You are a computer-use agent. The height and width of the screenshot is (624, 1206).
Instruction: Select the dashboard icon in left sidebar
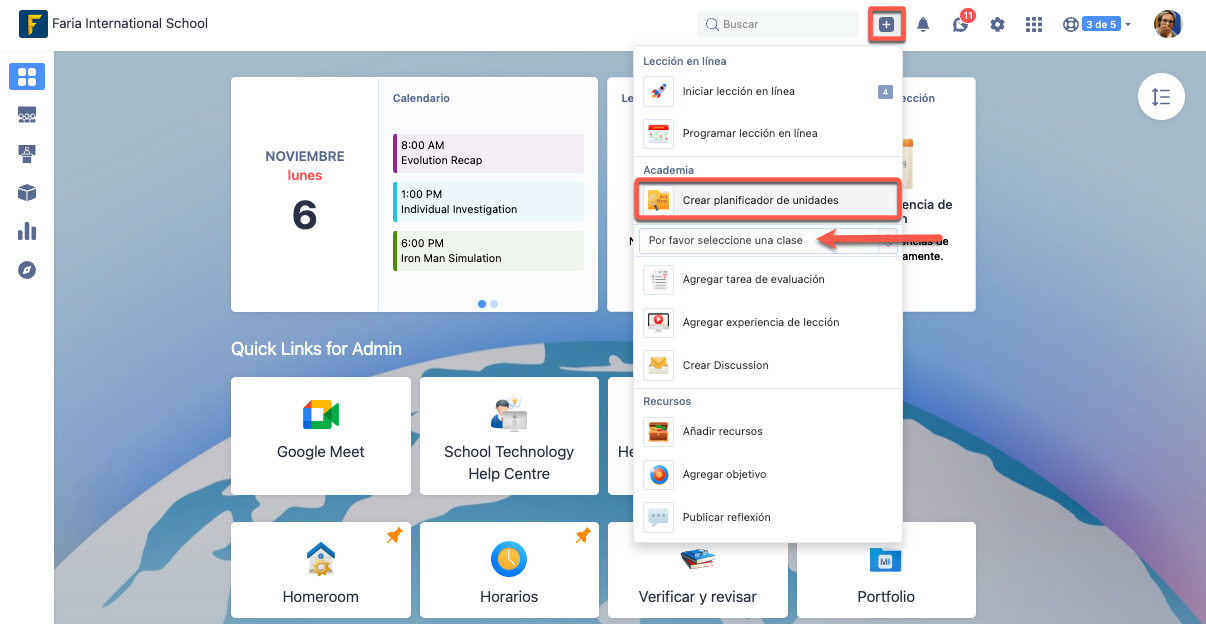pyautogui.click(x=27, y=77)
